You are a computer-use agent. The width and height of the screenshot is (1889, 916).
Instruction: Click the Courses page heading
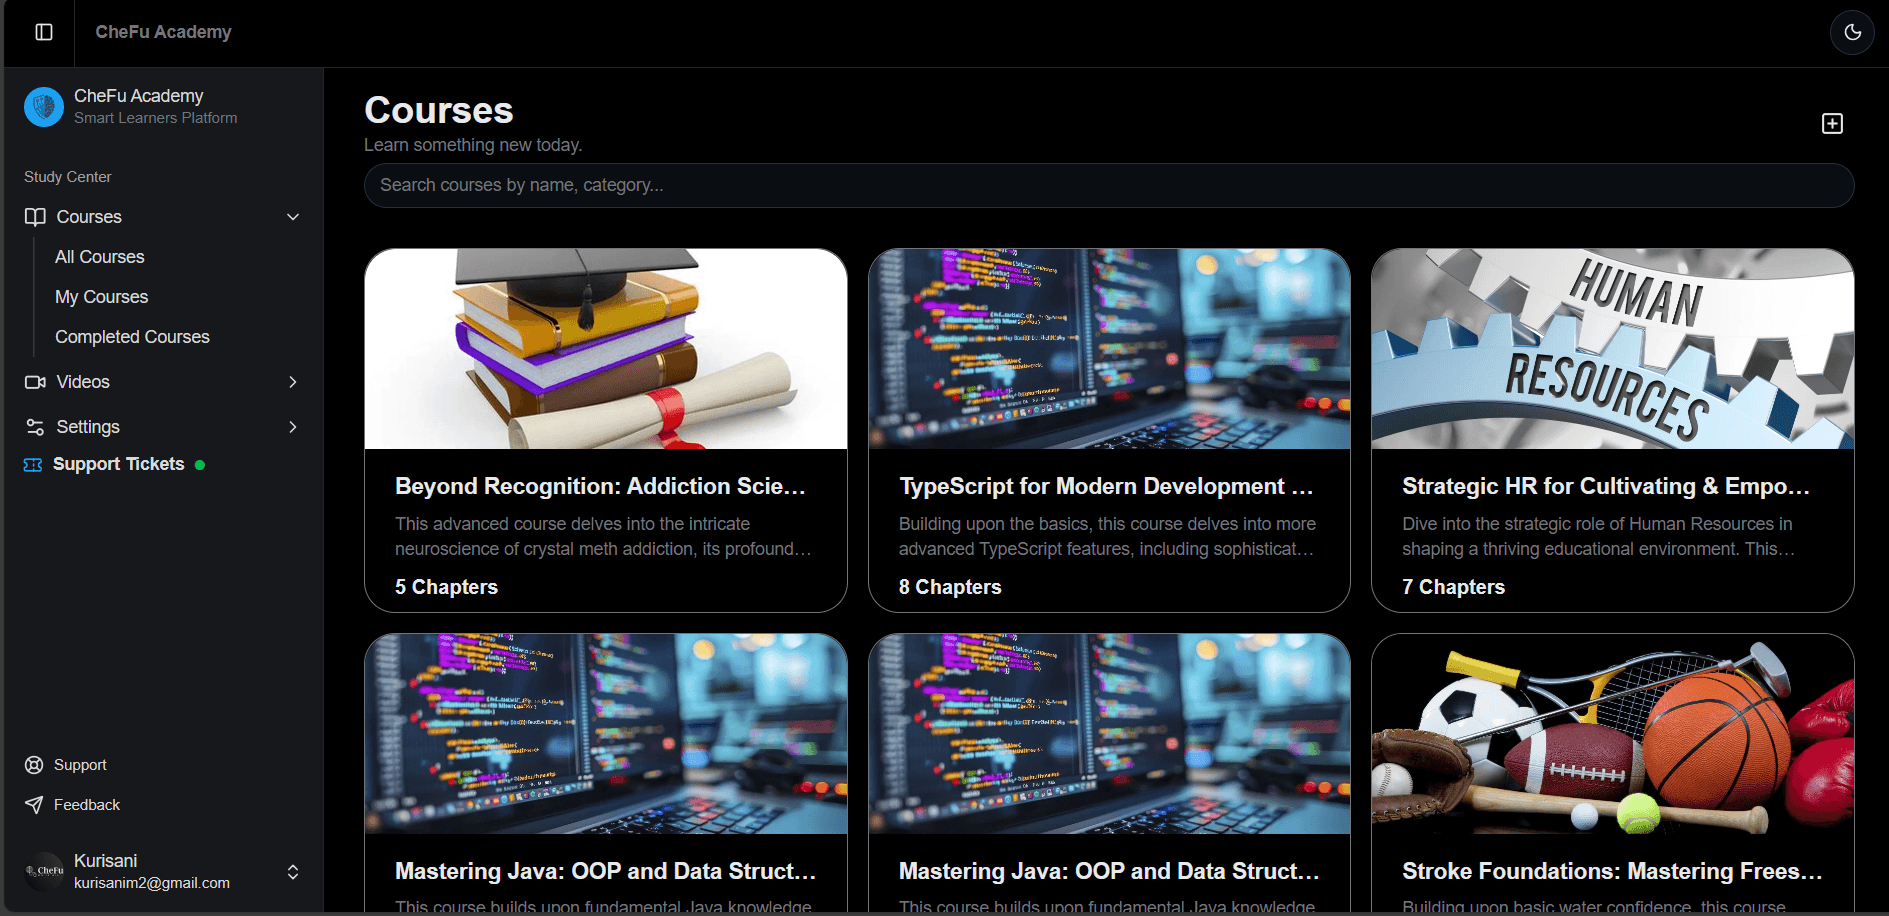click(x=439, y=110)
